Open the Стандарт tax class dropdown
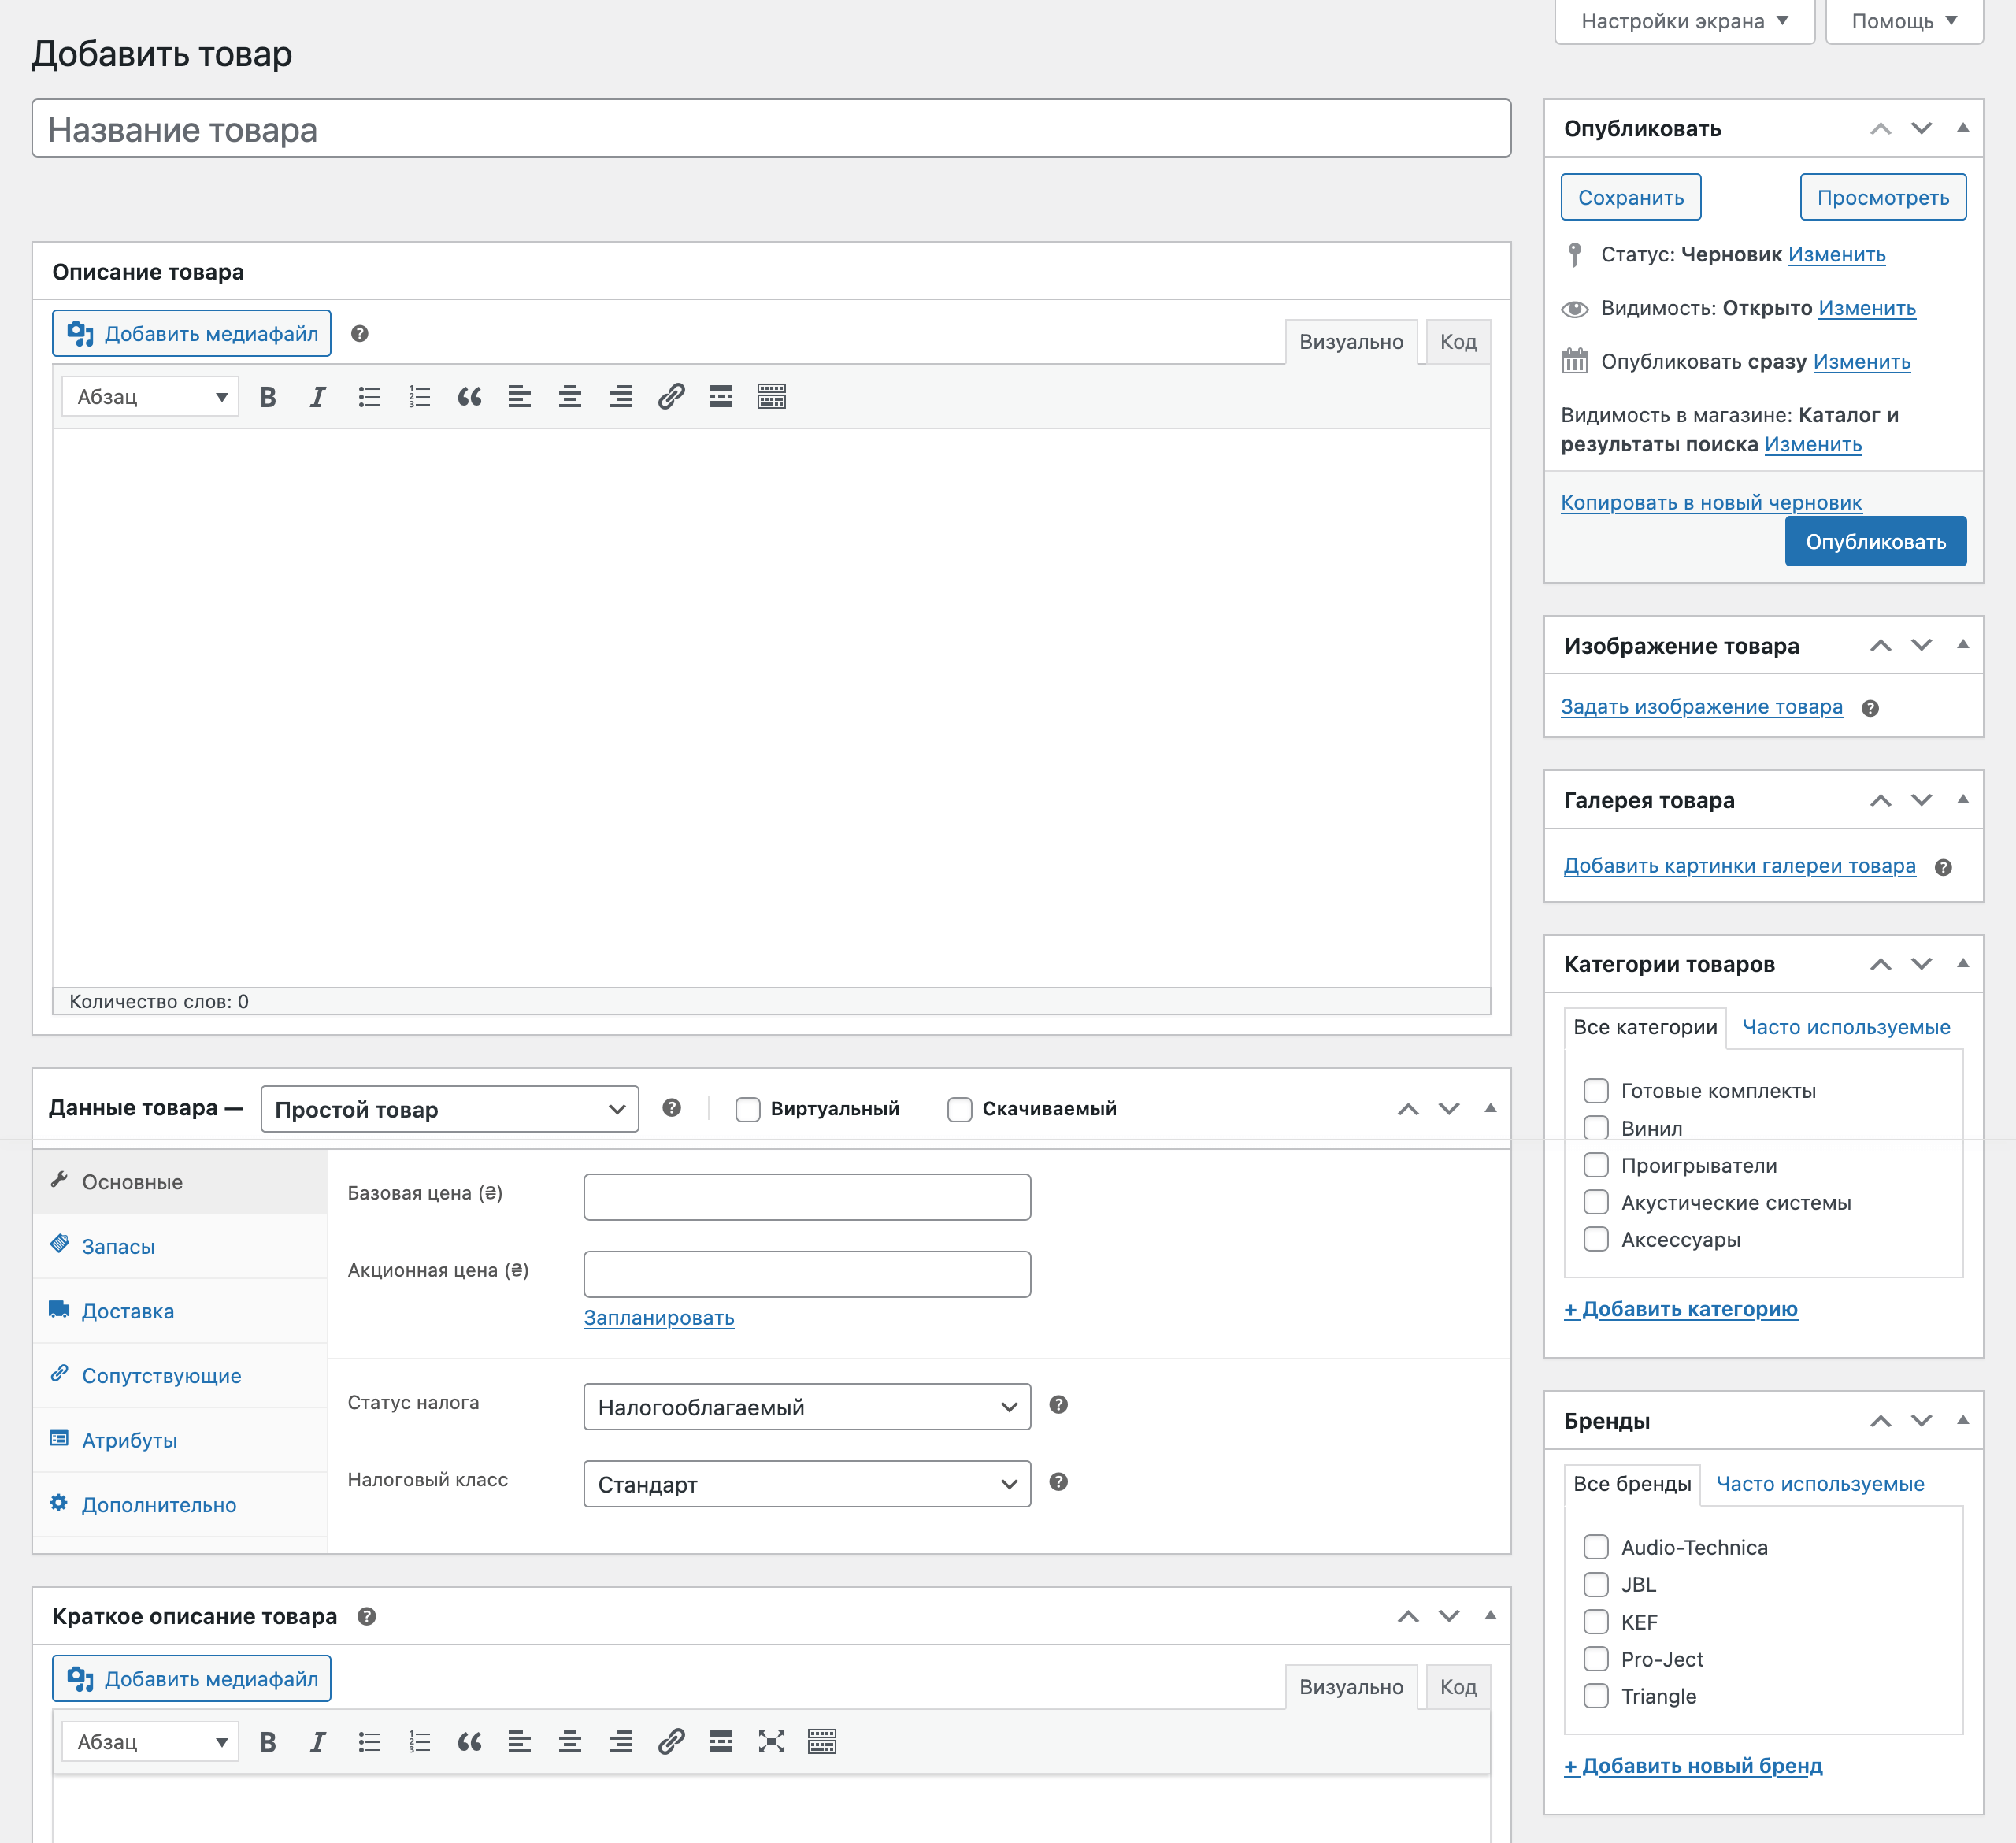 (807, 1484)
